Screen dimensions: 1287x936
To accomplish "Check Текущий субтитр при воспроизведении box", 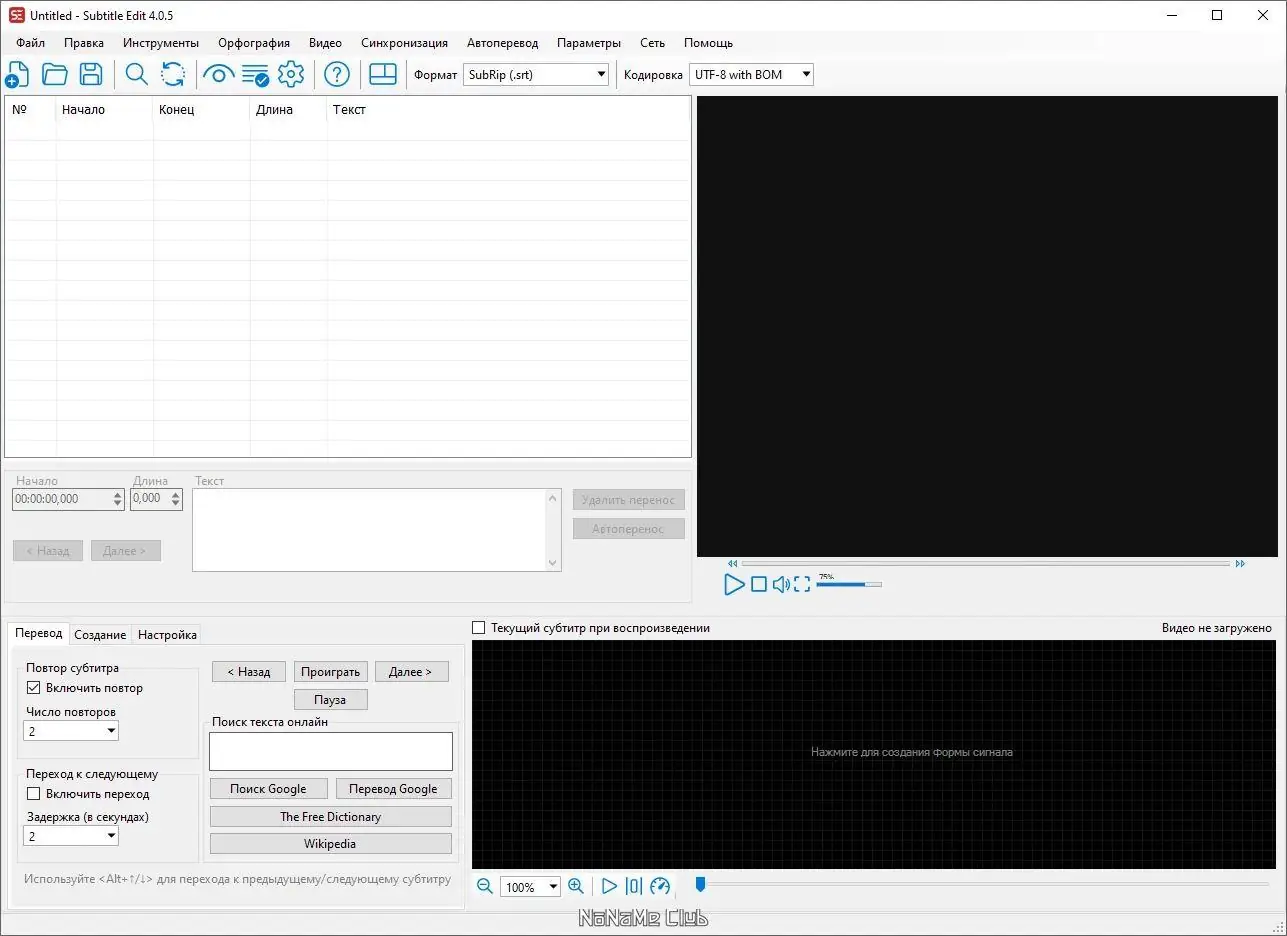I will point(478,628).
